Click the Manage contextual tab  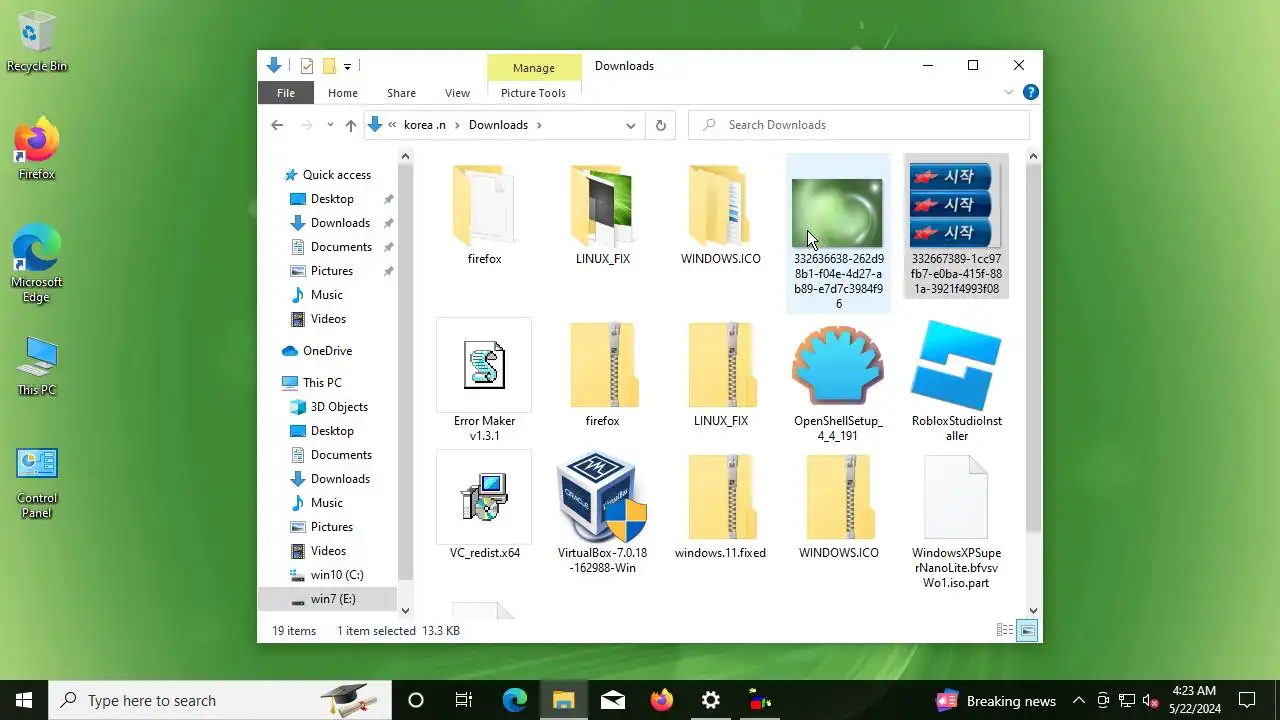click(x=533, y=68)
